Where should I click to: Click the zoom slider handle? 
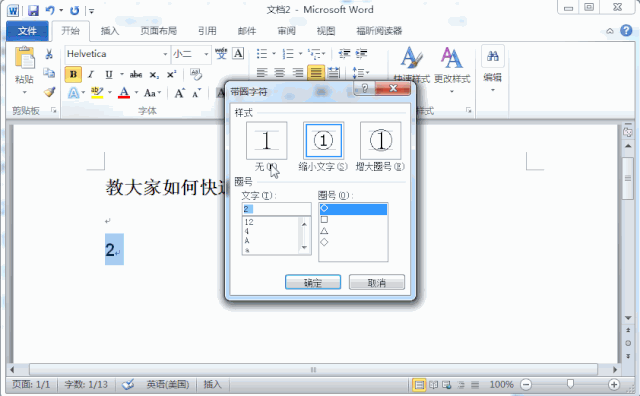tap(570, 384)
